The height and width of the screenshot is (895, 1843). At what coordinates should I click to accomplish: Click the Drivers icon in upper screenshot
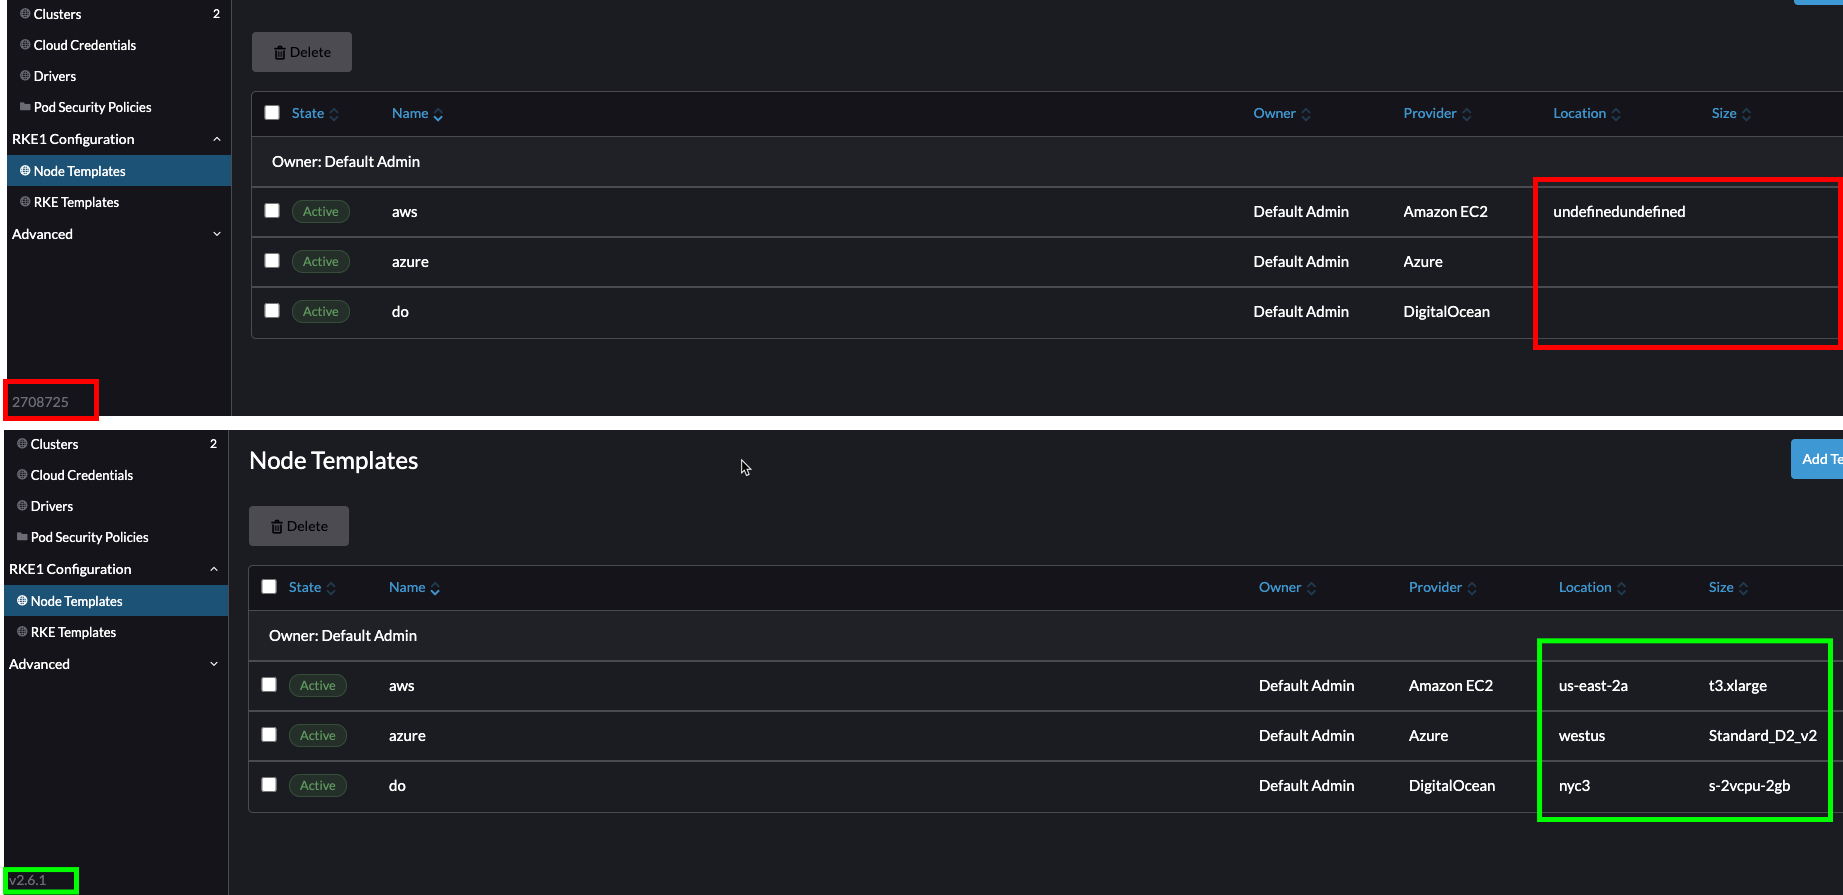click(25, 76)
